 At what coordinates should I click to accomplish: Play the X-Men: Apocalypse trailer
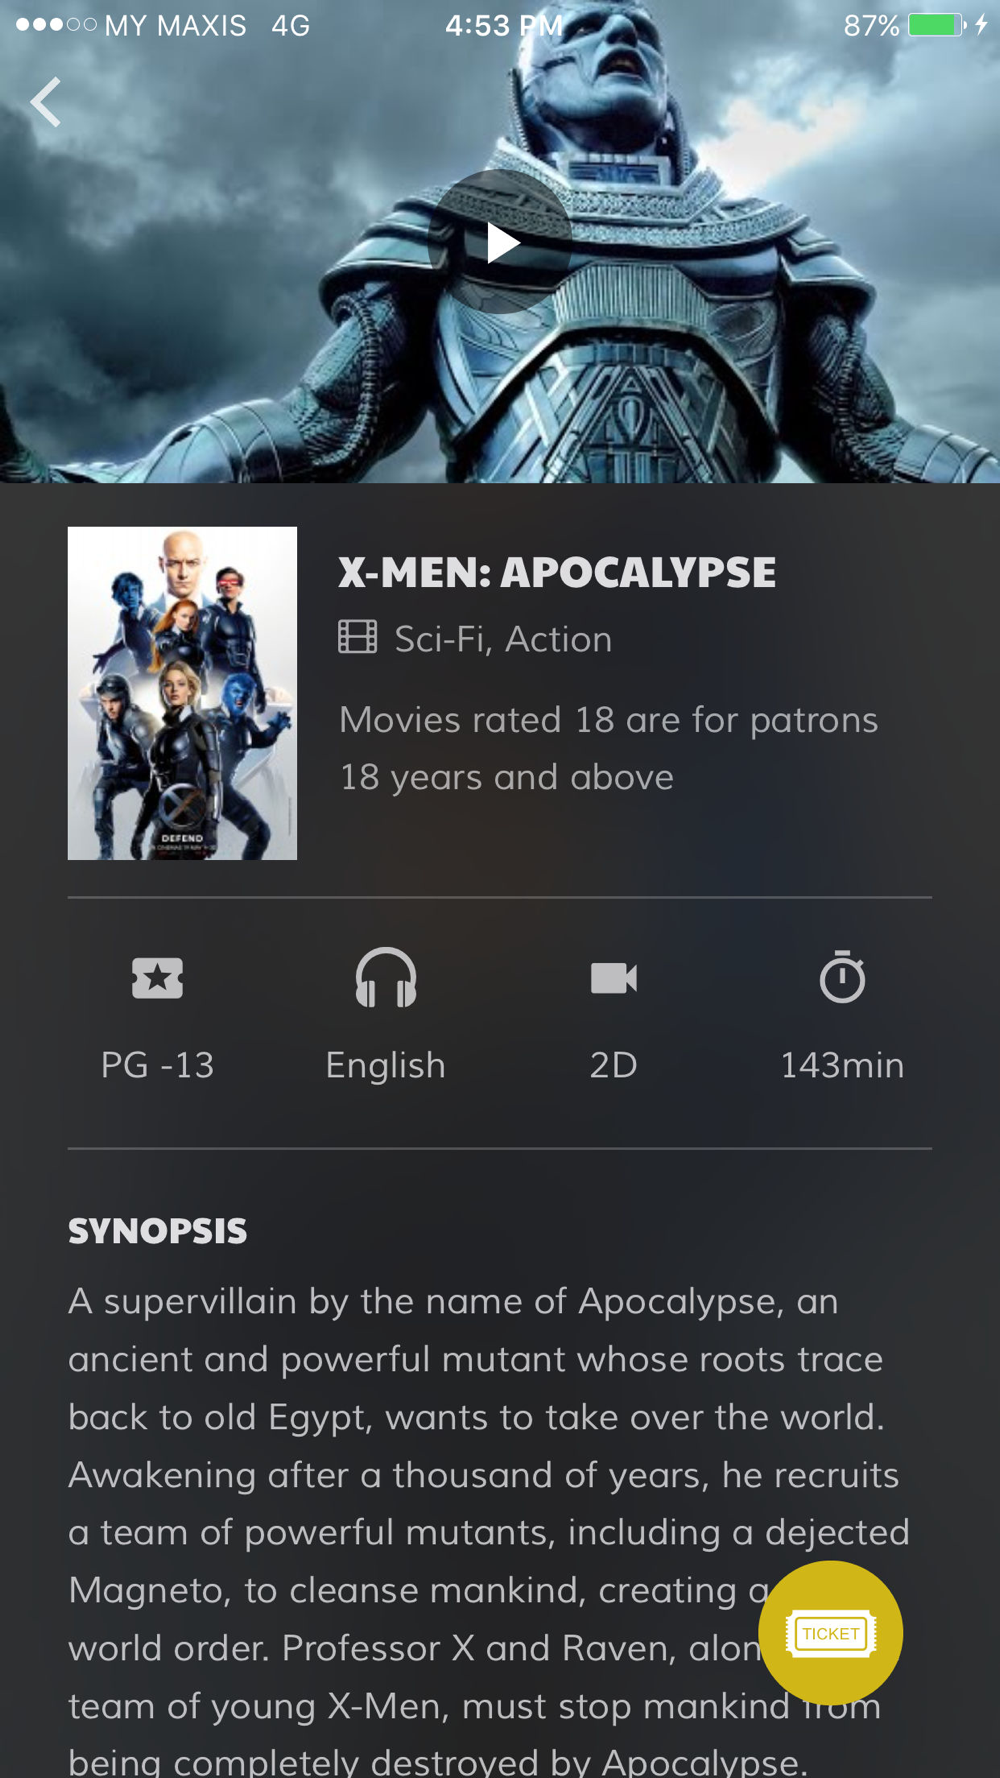[x=500, y=242]
